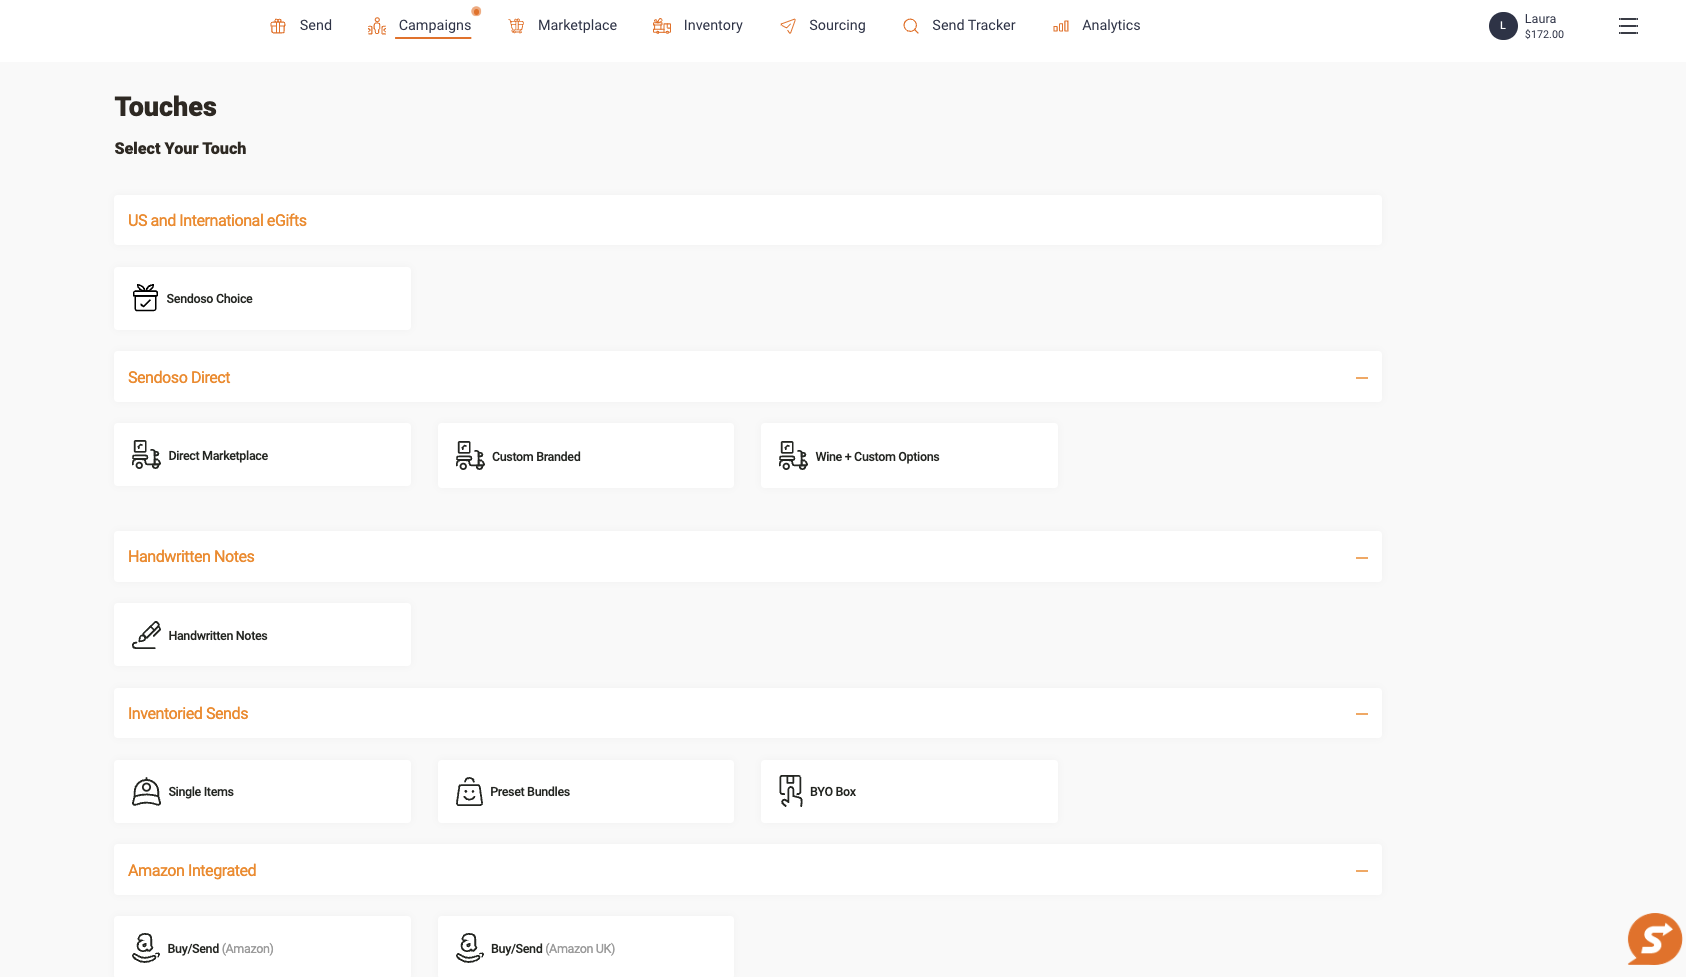View the Analytics tab
The image size is (1686, 977).
[1111, 26]
